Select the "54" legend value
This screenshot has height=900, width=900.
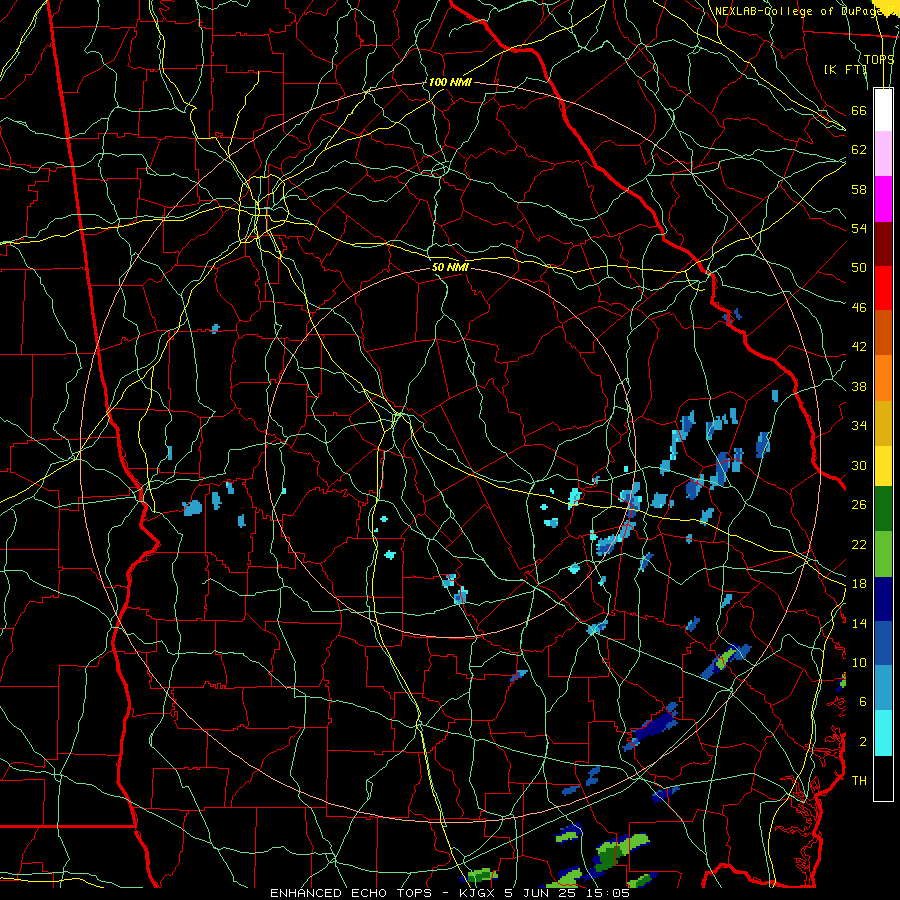pos(859,228)
